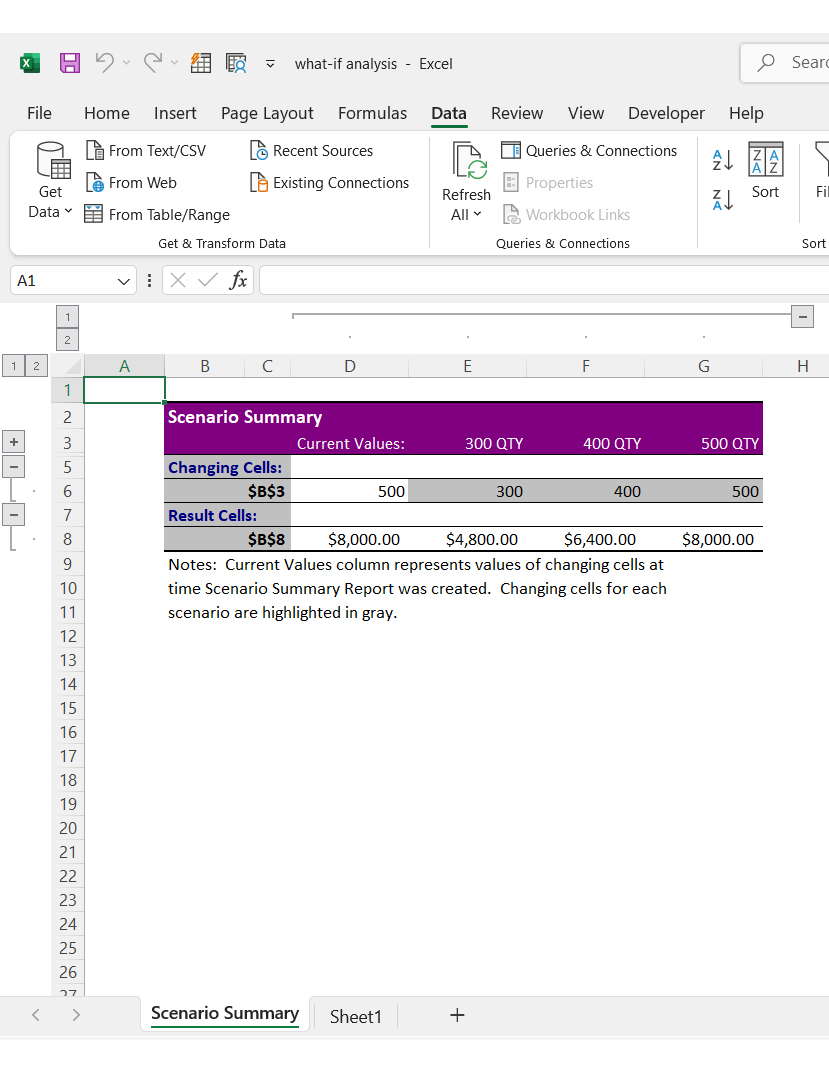Open the Get Data dropdown
This screenshot has height=1073, width=829.
point(51,181)
